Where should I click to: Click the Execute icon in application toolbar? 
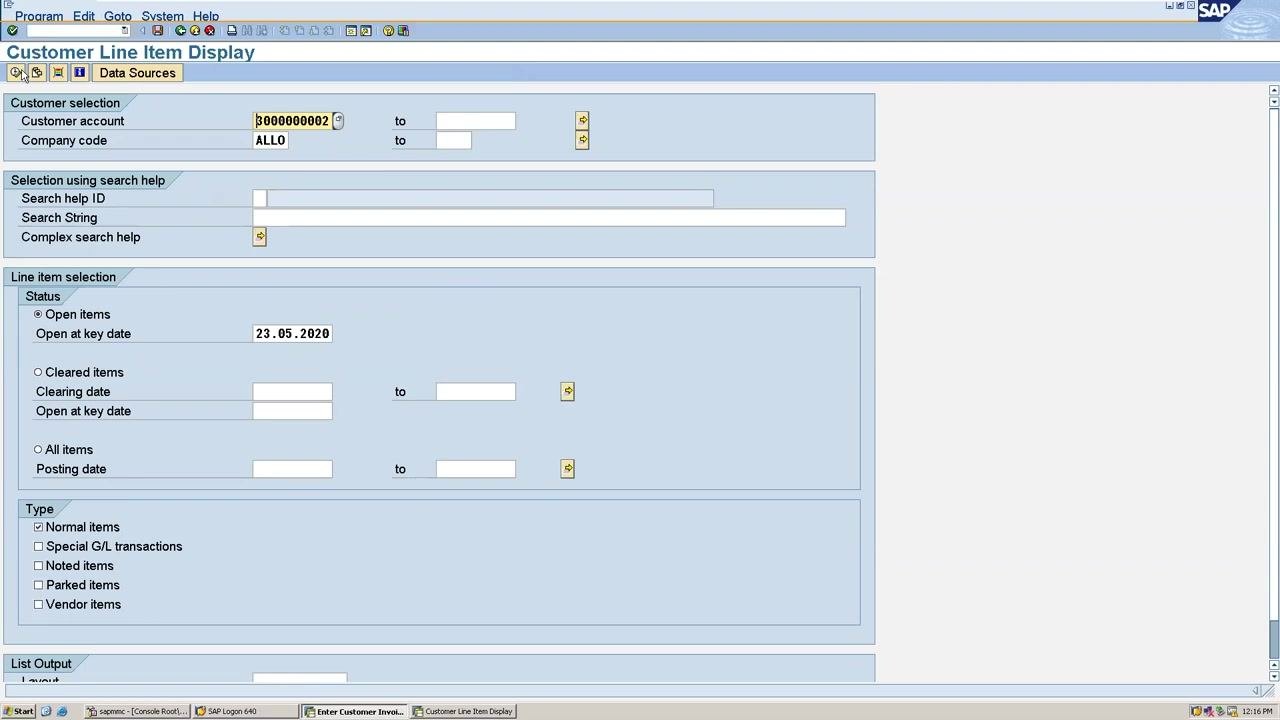click(x=15, y=73)
